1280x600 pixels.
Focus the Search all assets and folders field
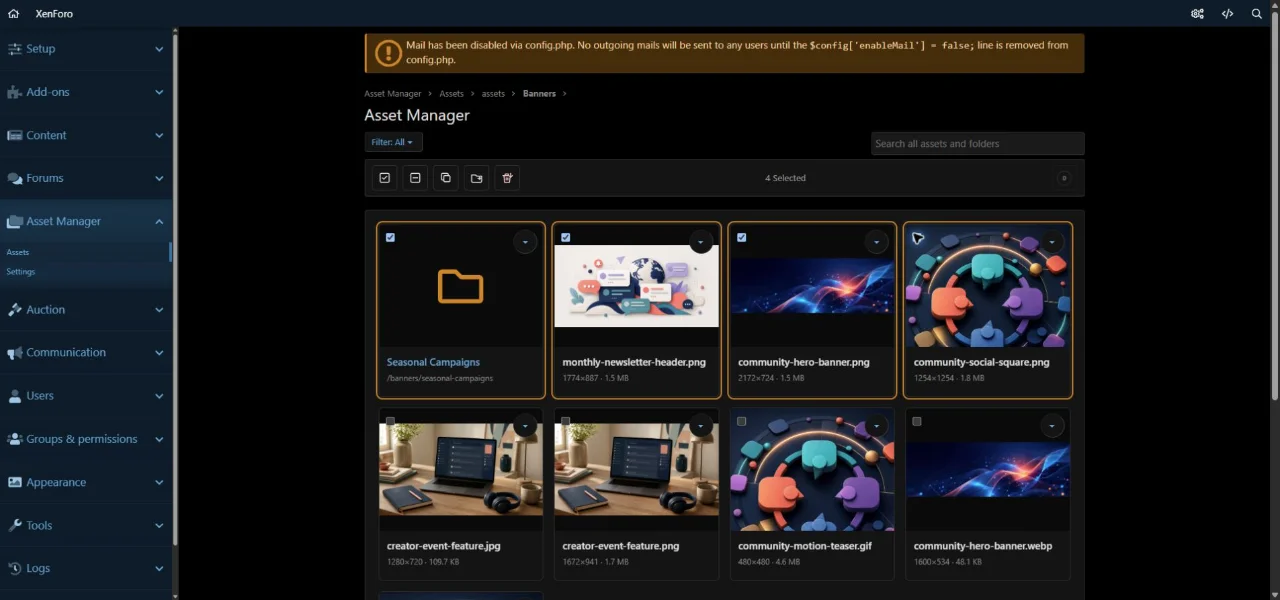click(977, 143)
